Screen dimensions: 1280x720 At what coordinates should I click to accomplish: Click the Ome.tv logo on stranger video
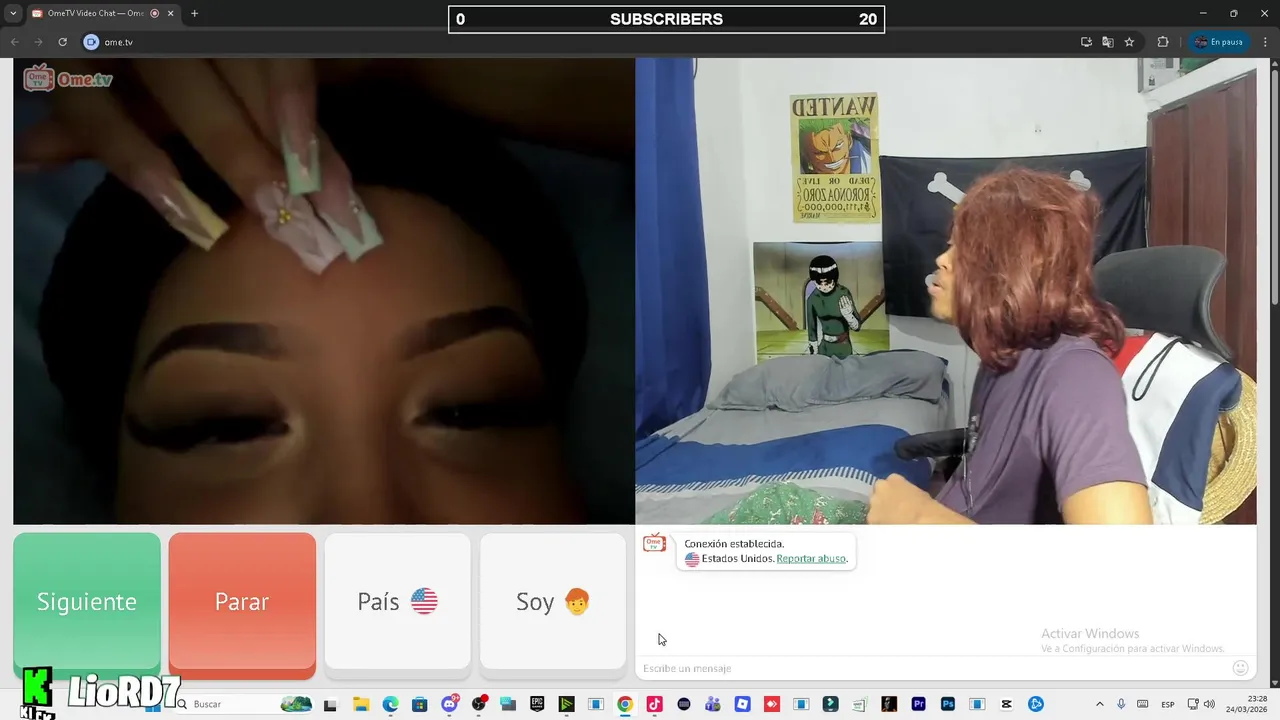(68, 78)
